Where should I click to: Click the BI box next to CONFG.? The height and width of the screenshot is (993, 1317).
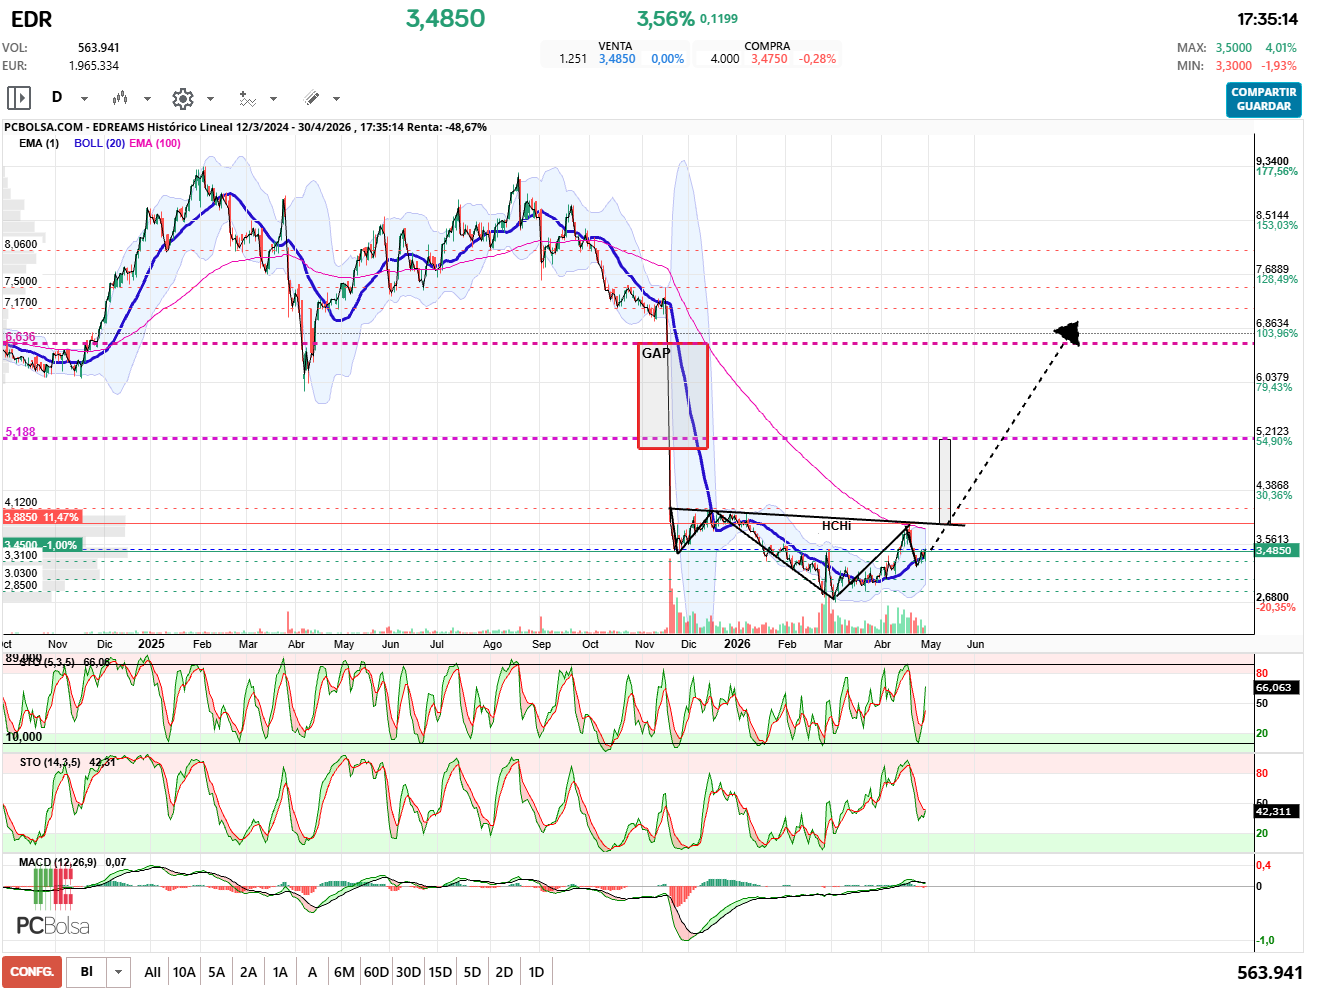pyautogui.click(x=87, y=972)
